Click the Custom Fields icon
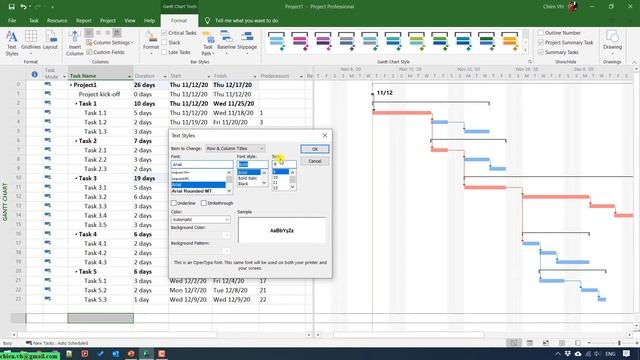The width and height of the screenshot is (640, 360). [89, 52]
